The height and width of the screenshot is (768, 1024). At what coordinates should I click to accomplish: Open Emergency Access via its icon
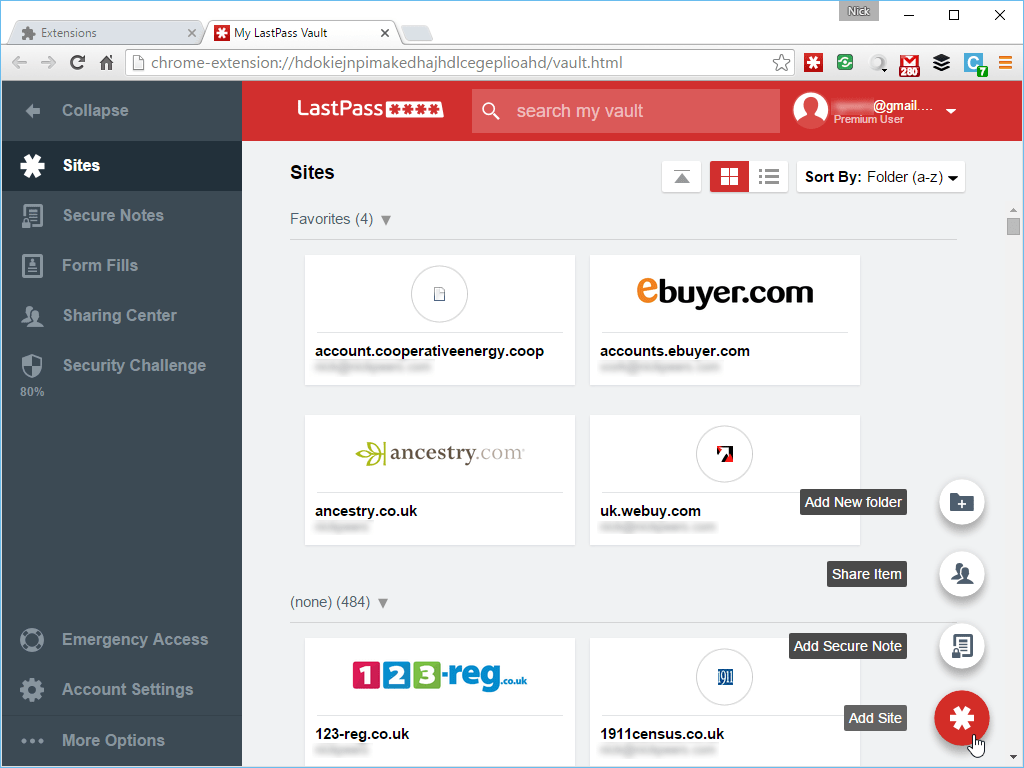click(31, 639)
